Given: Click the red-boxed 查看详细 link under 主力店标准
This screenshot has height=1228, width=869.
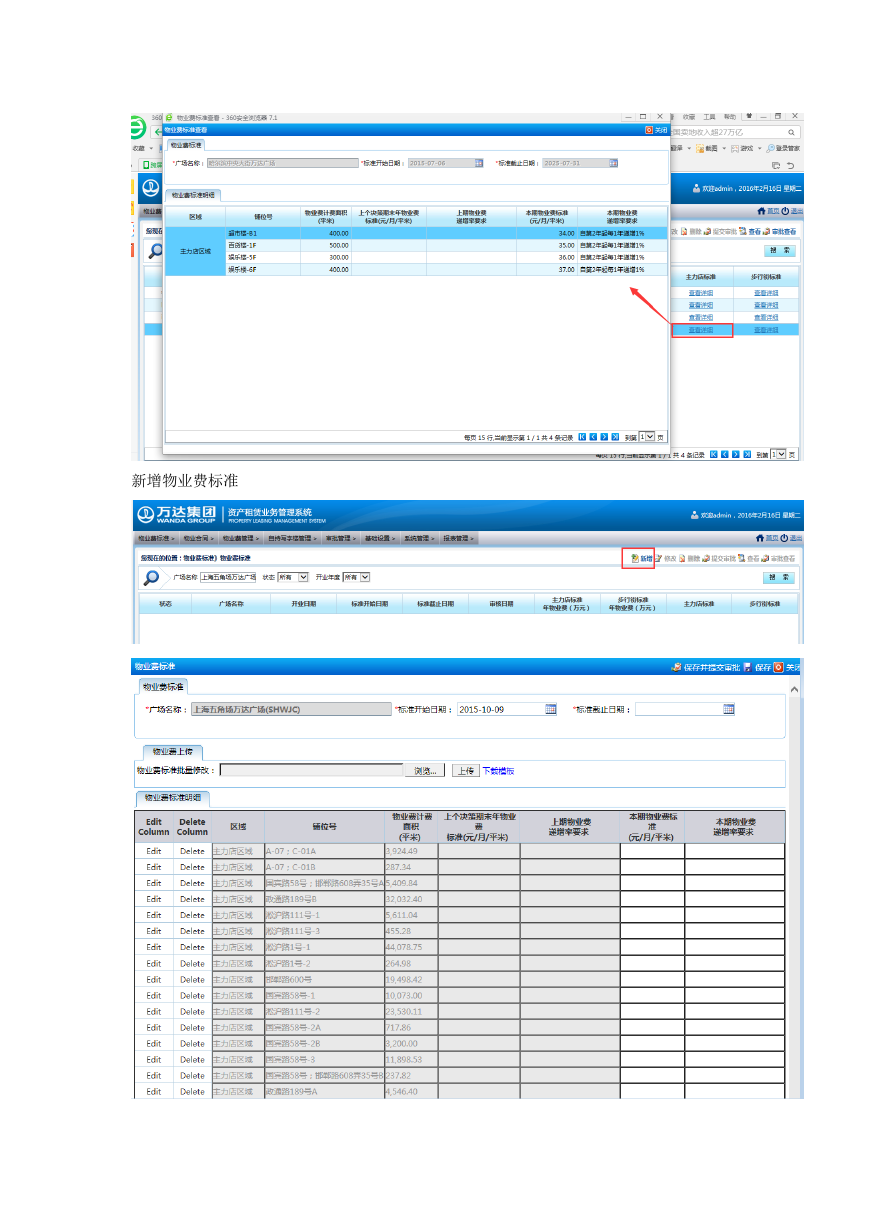Looking at the screenshot, I should pos(702,329).
